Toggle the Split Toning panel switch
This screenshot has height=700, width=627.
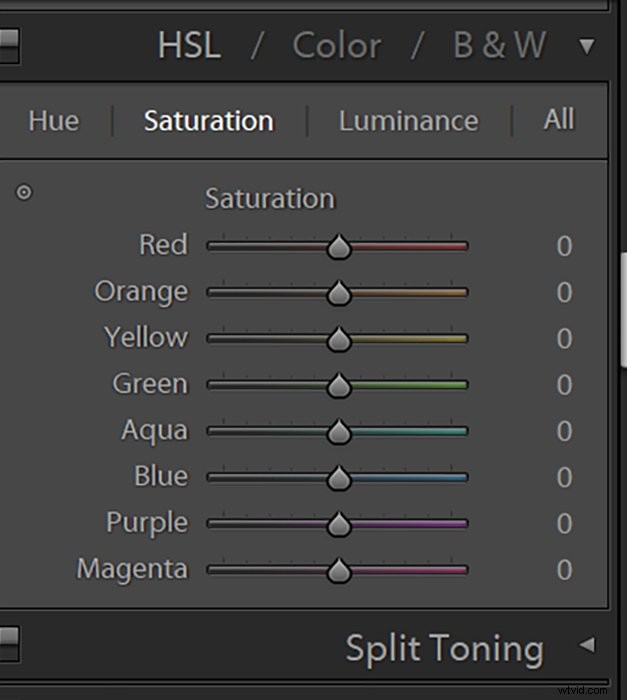[9, 644]
